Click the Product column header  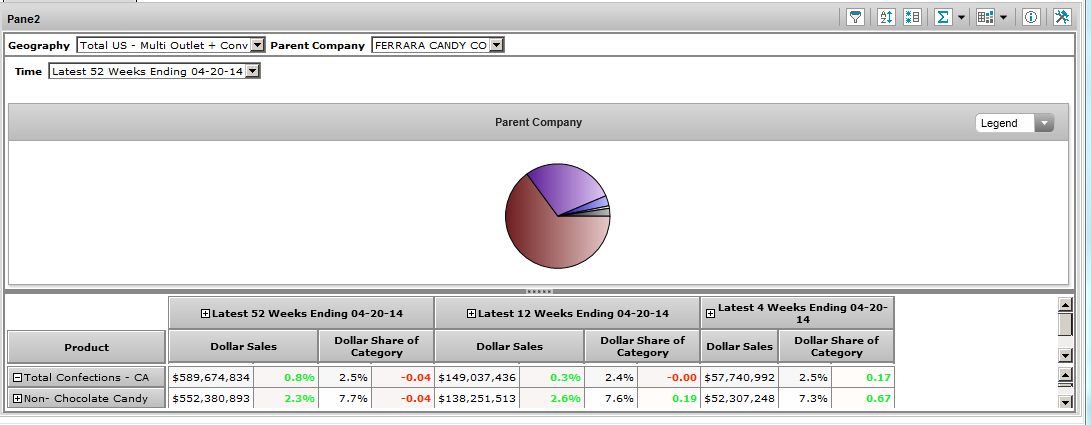click(x=86, y=347)
